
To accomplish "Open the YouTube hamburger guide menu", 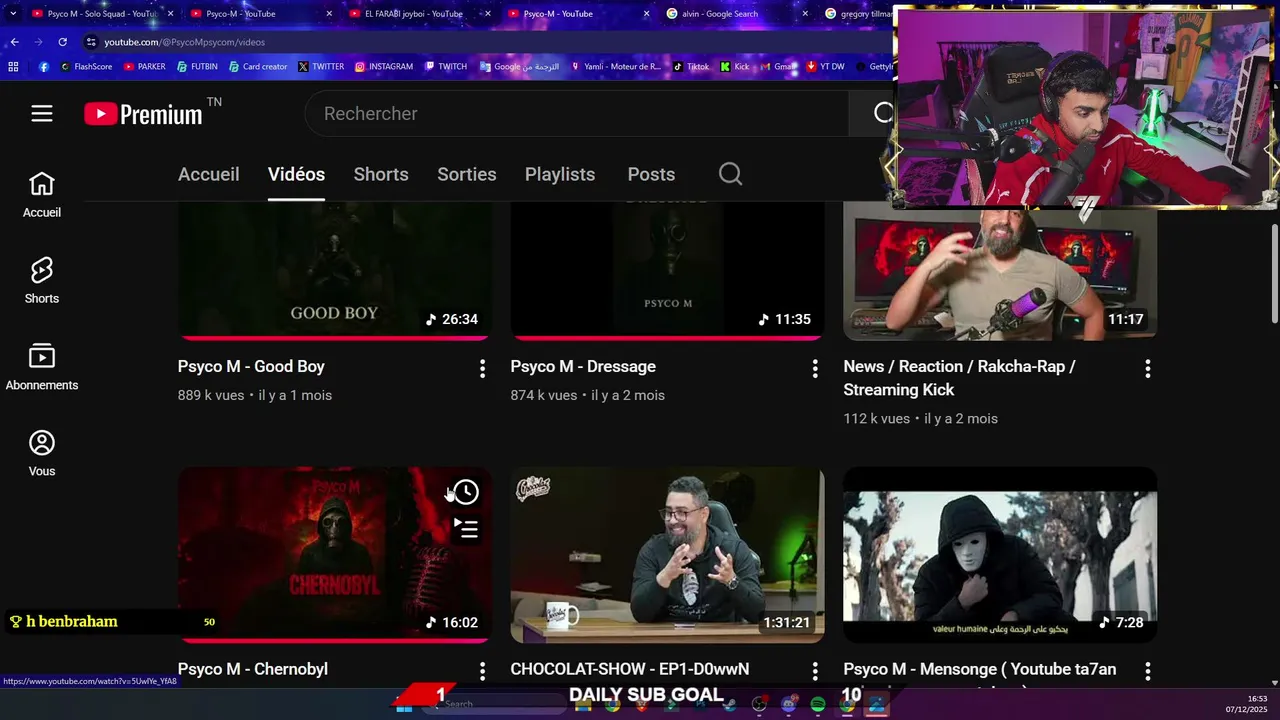I will (42, 114).
